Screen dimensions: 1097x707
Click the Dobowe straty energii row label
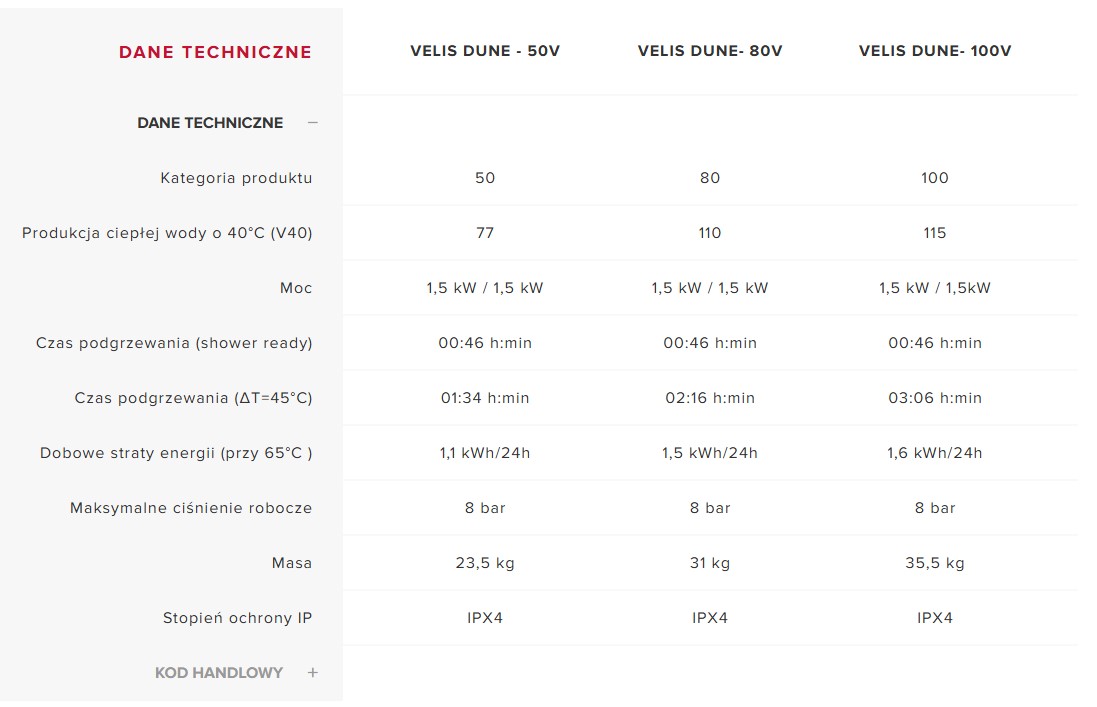pos(176,453)
